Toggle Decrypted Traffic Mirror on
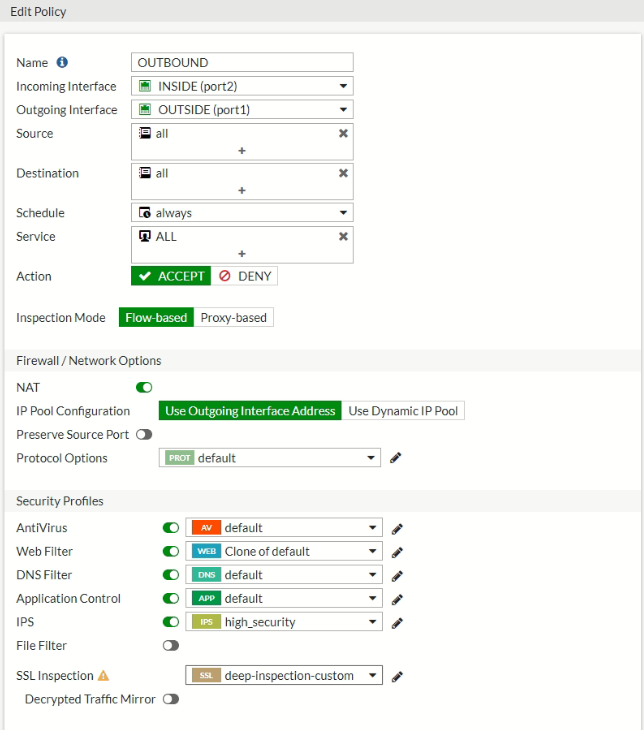This screenshot has height=730, width=644. coord(171,699)
